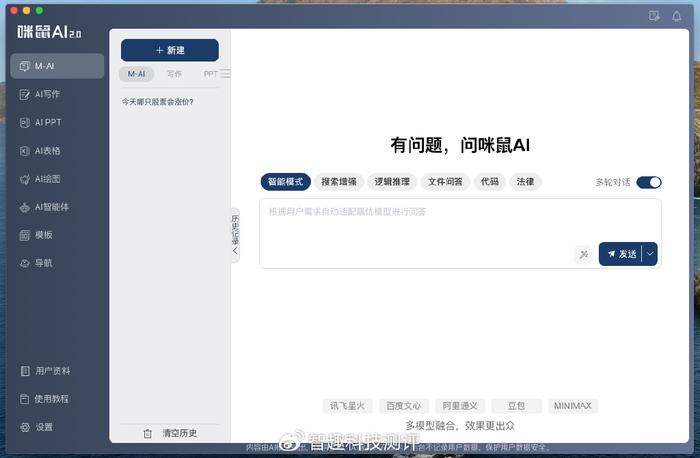Select 文件问答 mode
Viewport: 700px width, 458px height.
[445, 182]
